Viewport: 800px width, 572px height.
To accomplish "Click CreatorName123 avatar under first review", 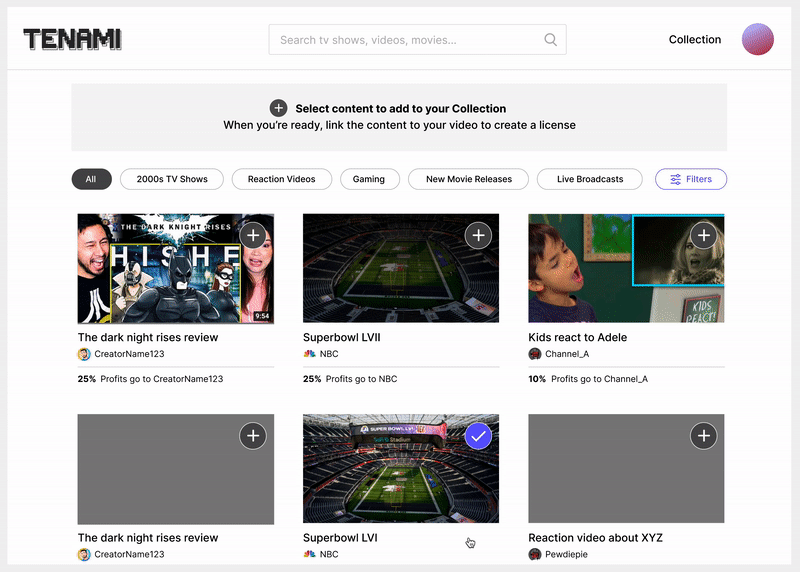I will (84, 354).
